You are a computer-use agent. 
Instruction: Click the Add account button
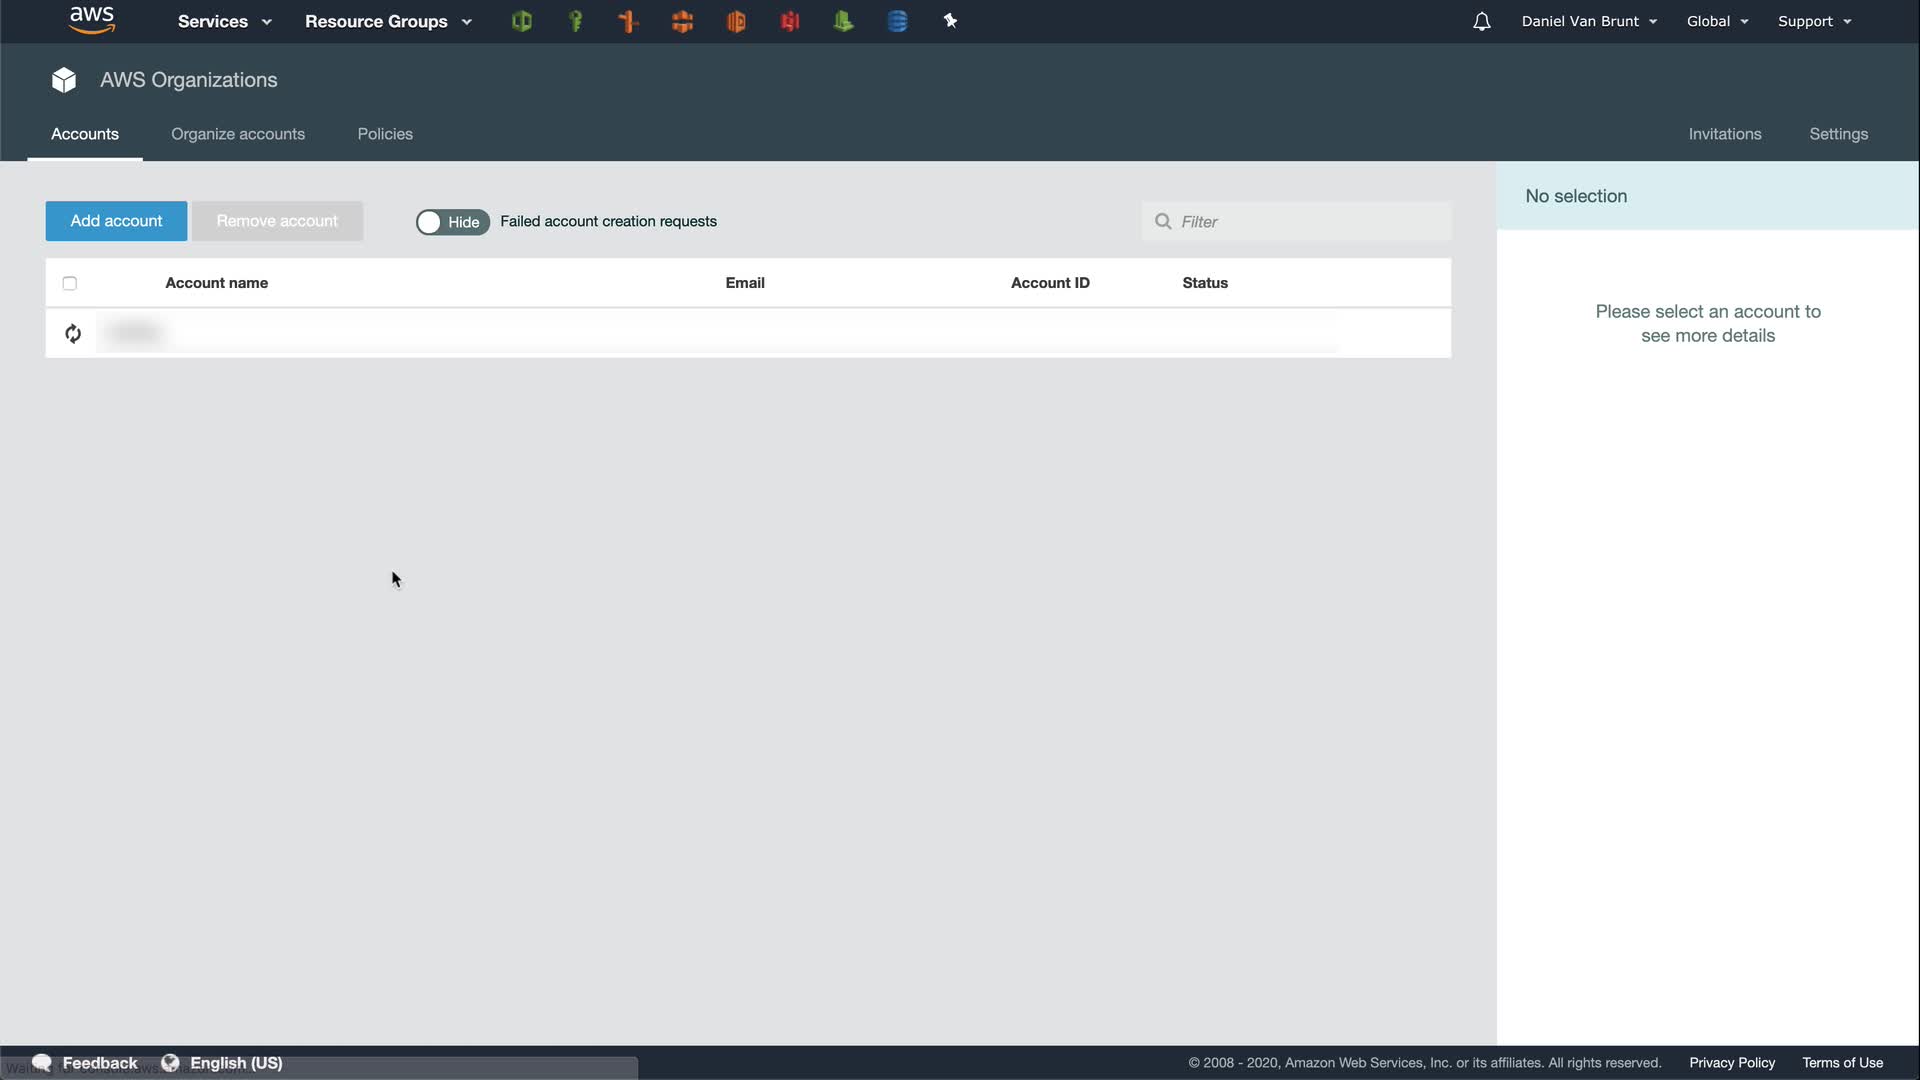coord(116,221)
